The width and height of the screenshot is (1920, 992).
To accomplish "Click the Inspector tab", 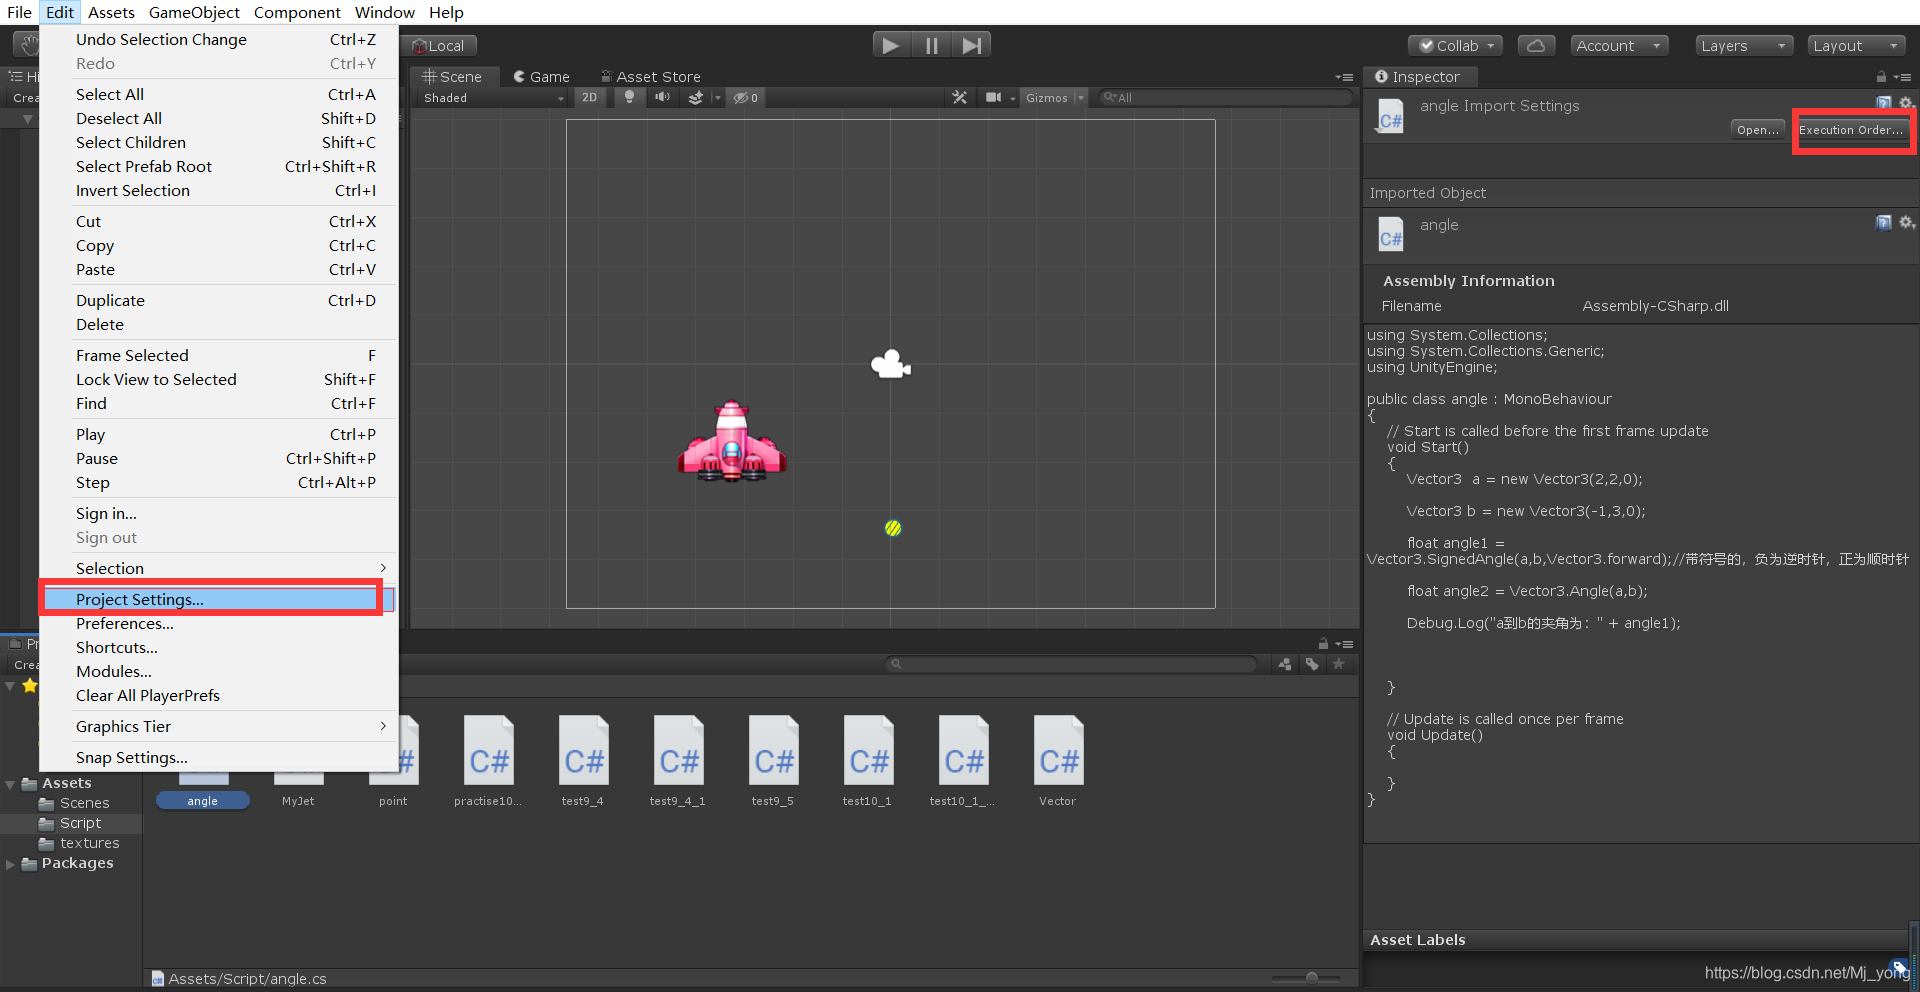I will pos(1418,76).
